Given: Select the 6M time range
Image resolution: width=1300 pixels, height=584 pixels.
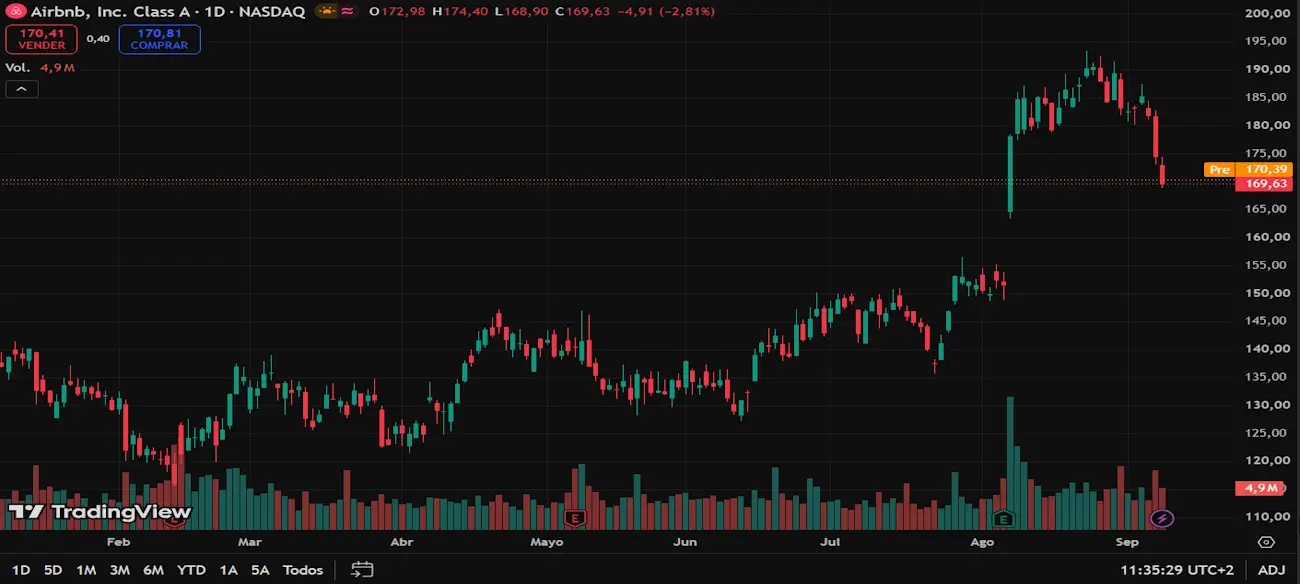Looking at the screenshot, I should coord(153,570).
